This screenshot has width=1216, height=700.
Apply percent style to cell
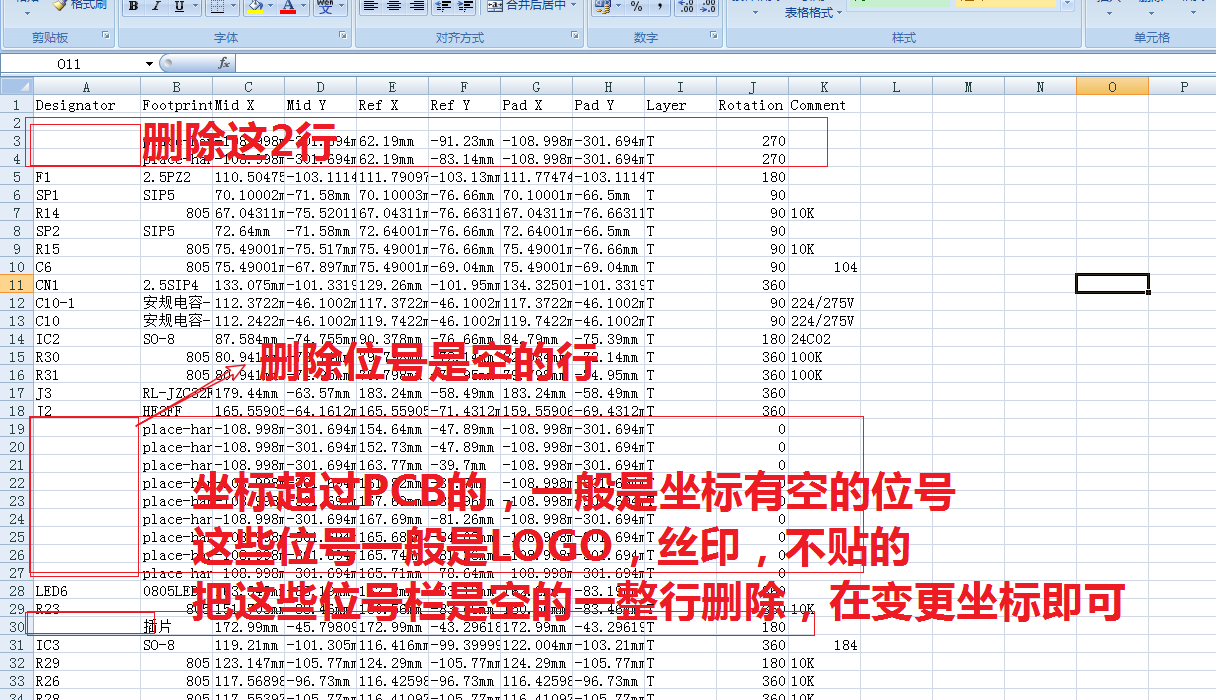point(636,6)
